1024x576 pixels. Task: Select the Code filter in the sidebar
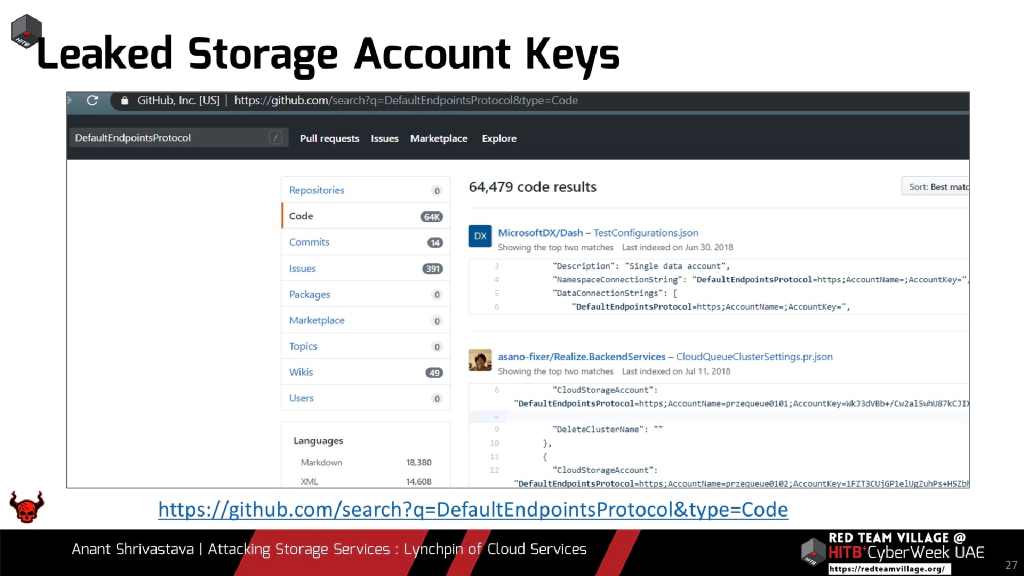click(x=302, y=215)
